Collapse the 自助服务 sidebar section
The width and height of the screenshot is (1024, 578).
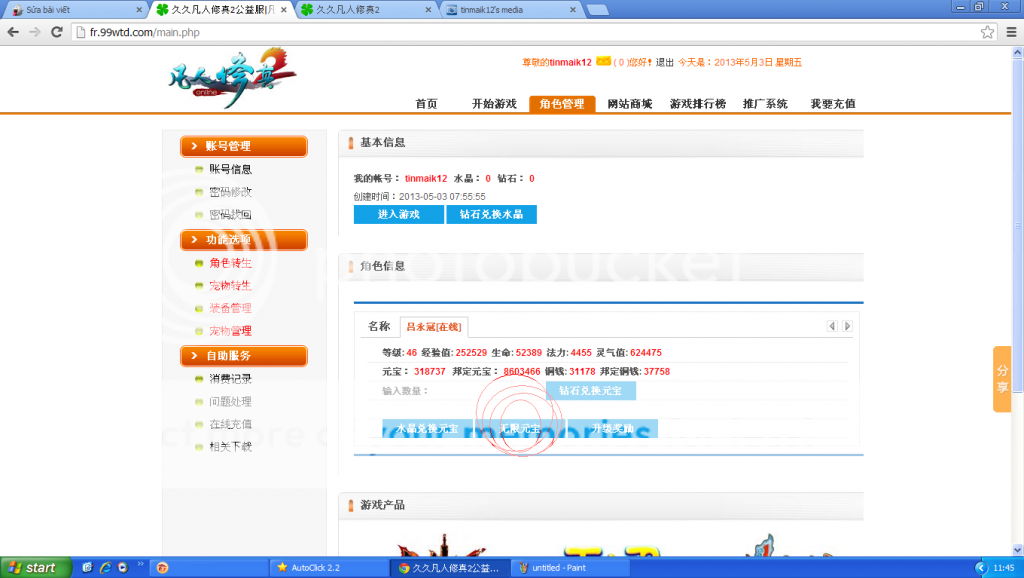(x=244, y=356)
